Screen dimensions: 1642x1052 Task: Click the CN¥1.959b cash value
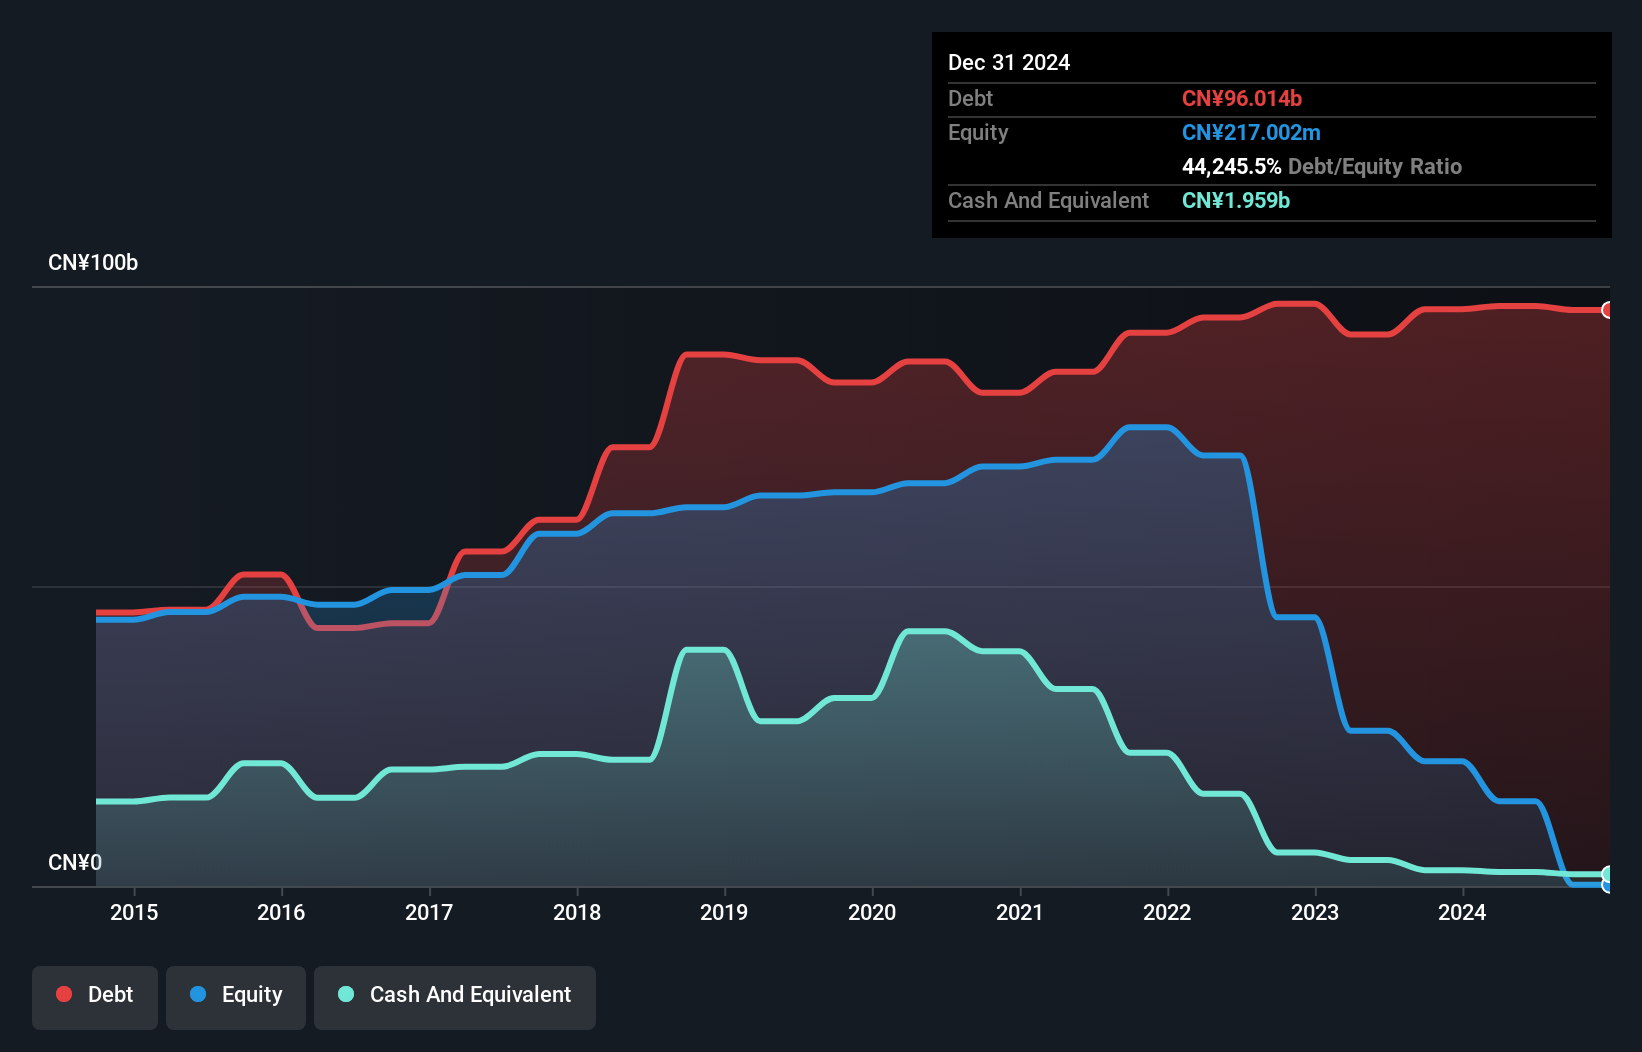[1236, 200]
